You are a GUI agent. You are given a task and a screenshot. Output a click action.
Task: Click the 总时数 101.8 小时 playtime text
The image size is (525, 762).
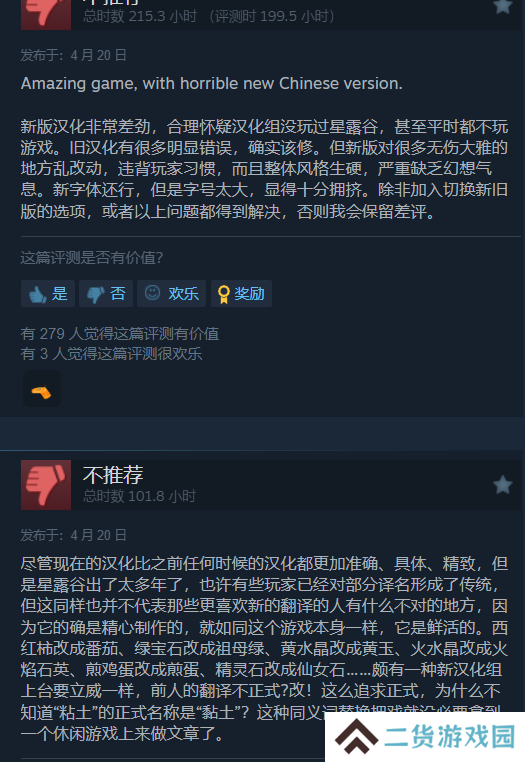tap(139, 496)
